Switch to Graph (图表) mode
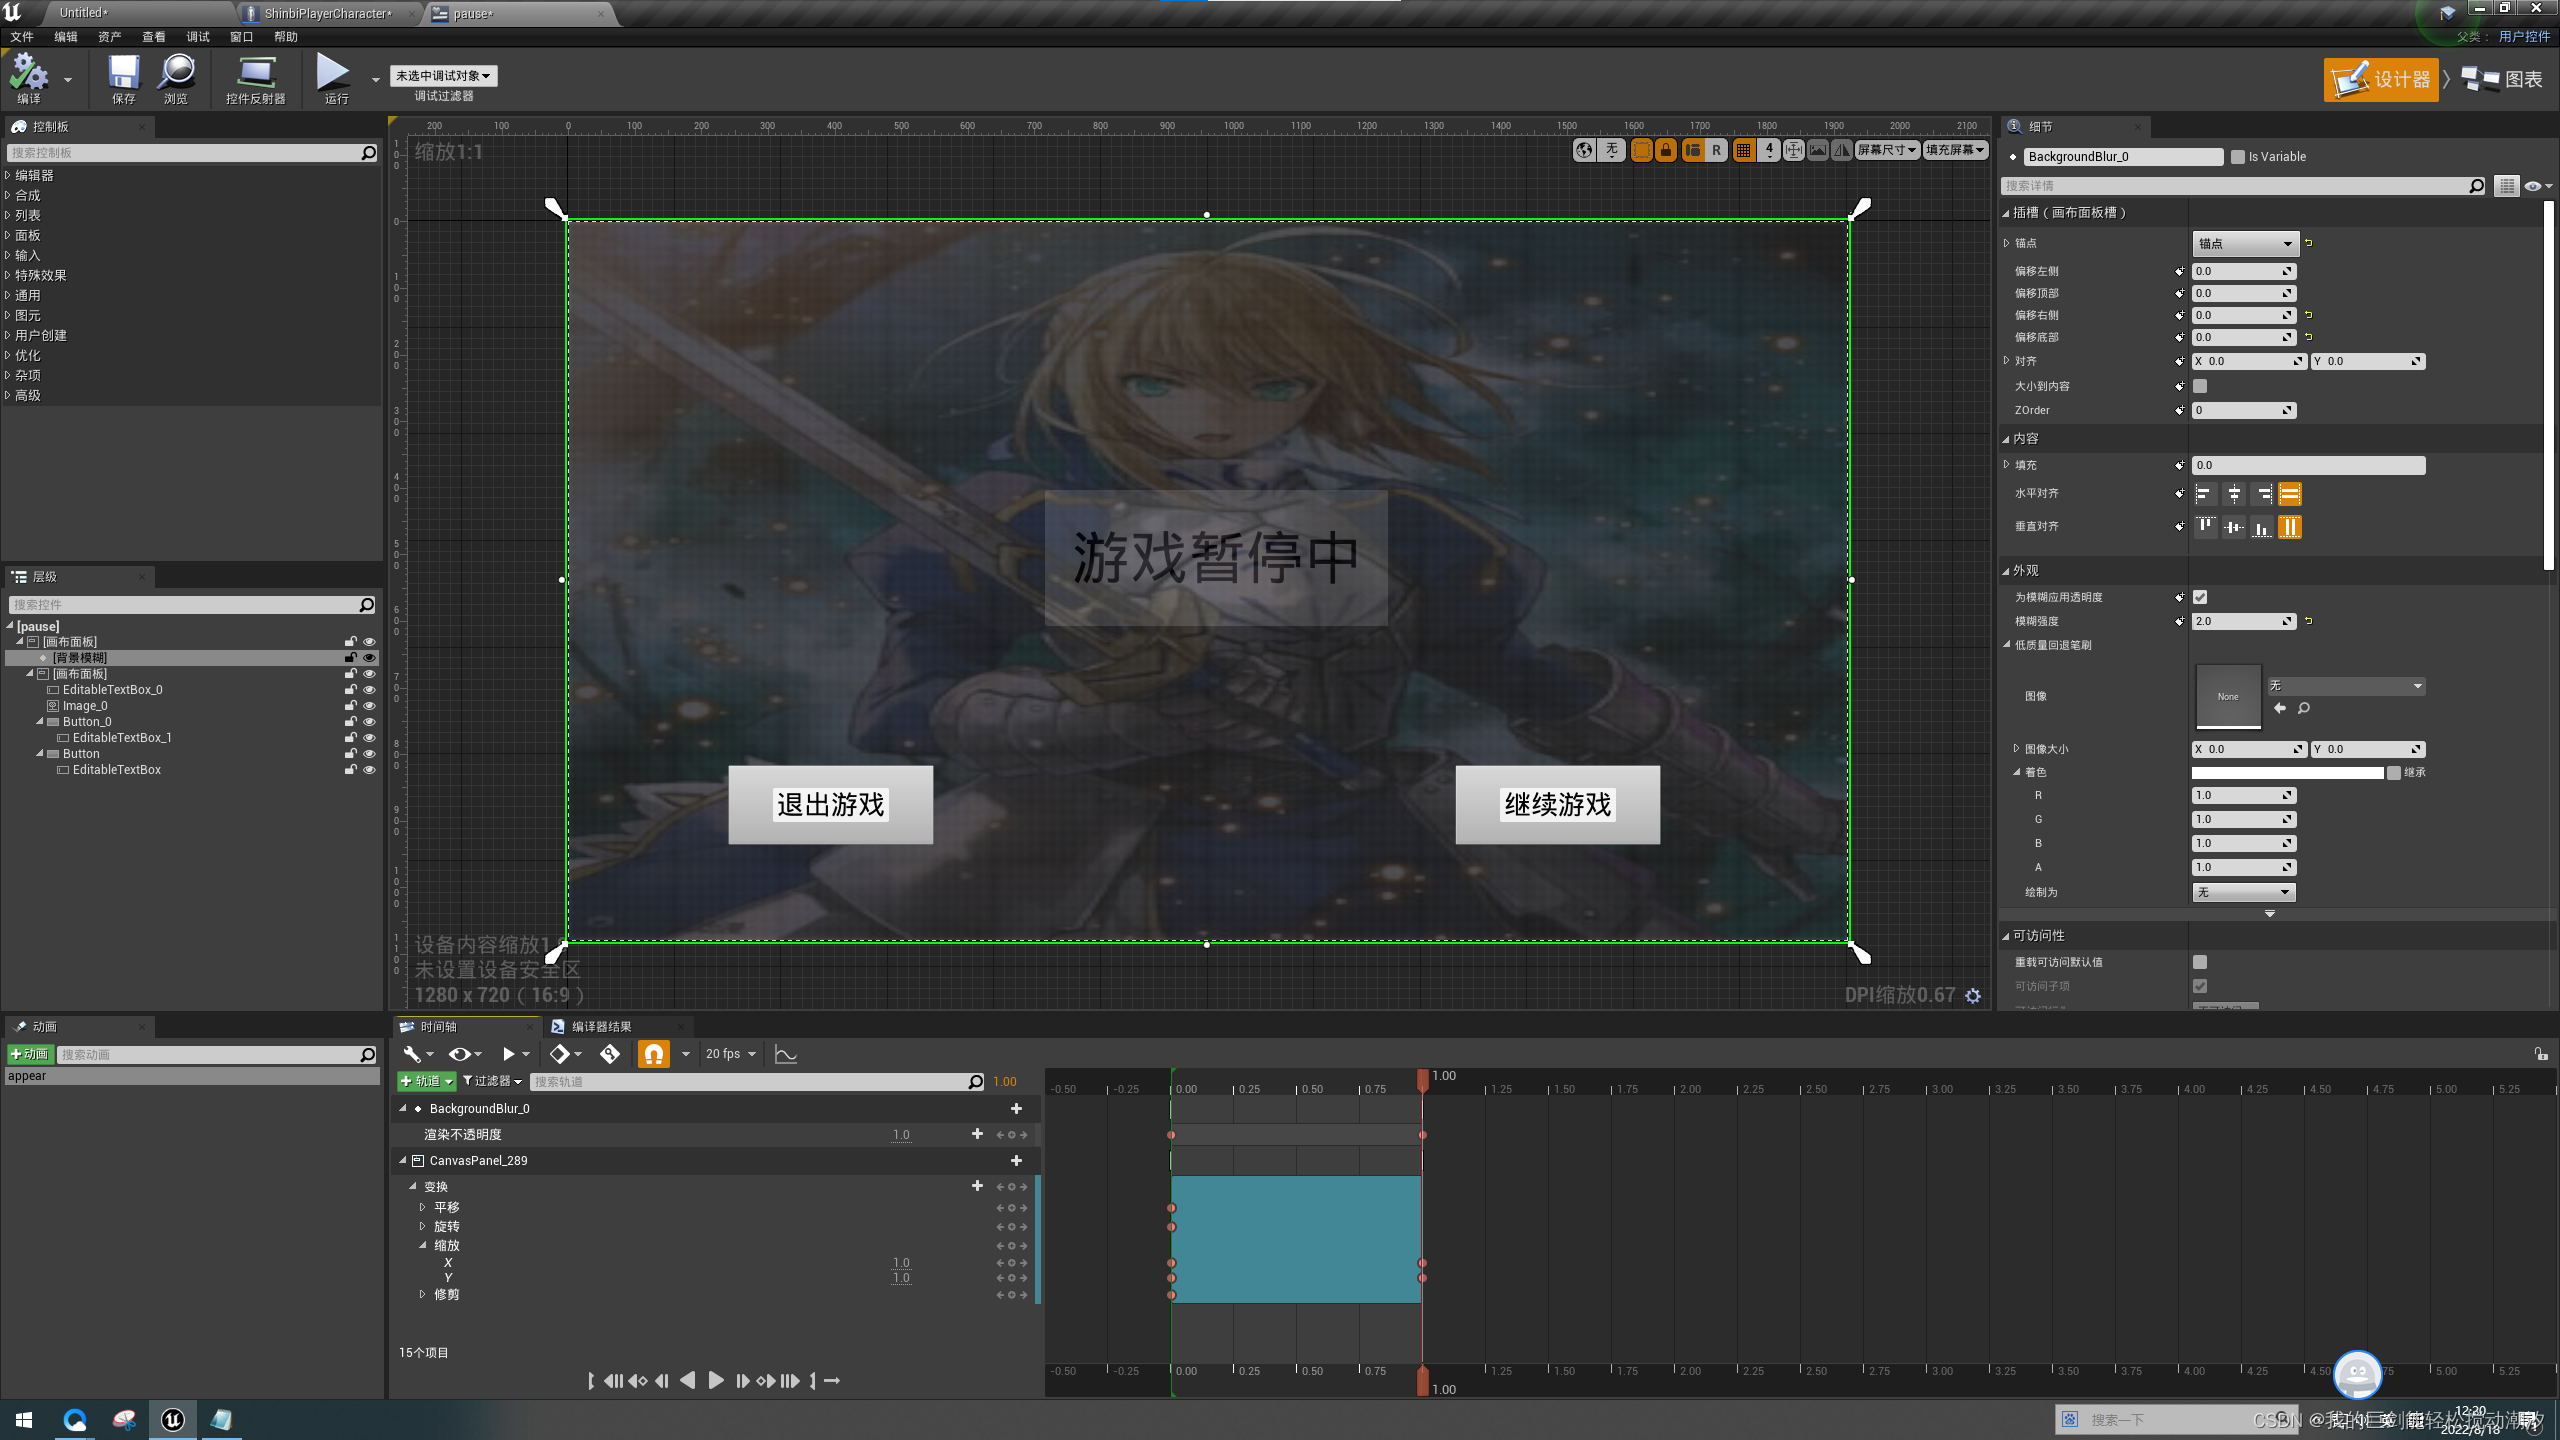 [2503, 79]
